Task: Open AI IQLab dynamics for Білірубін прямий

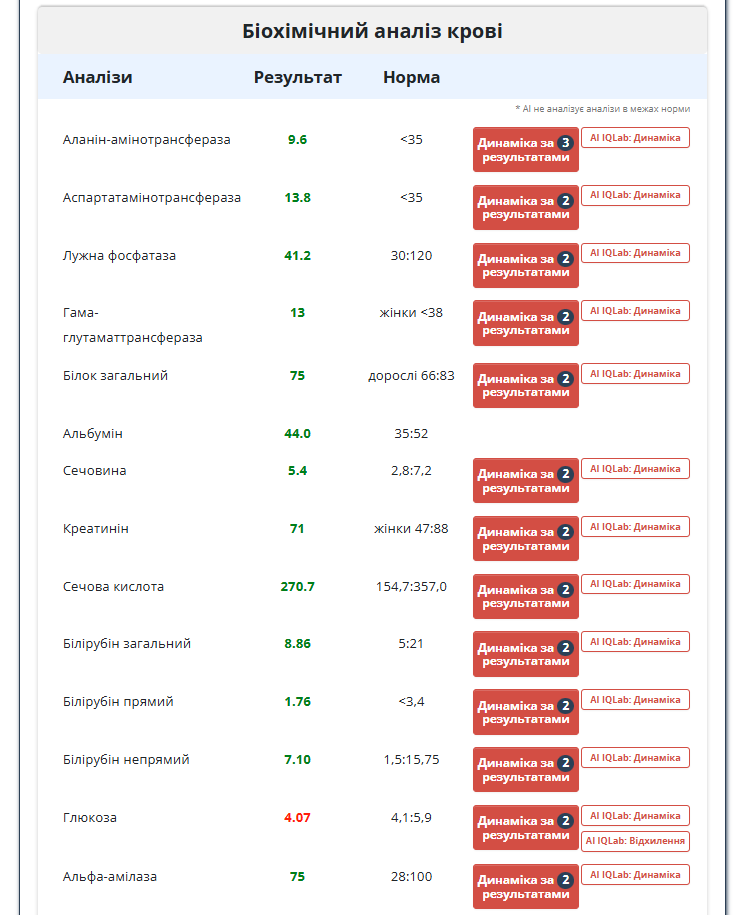Action: click(x=635, y=699)
